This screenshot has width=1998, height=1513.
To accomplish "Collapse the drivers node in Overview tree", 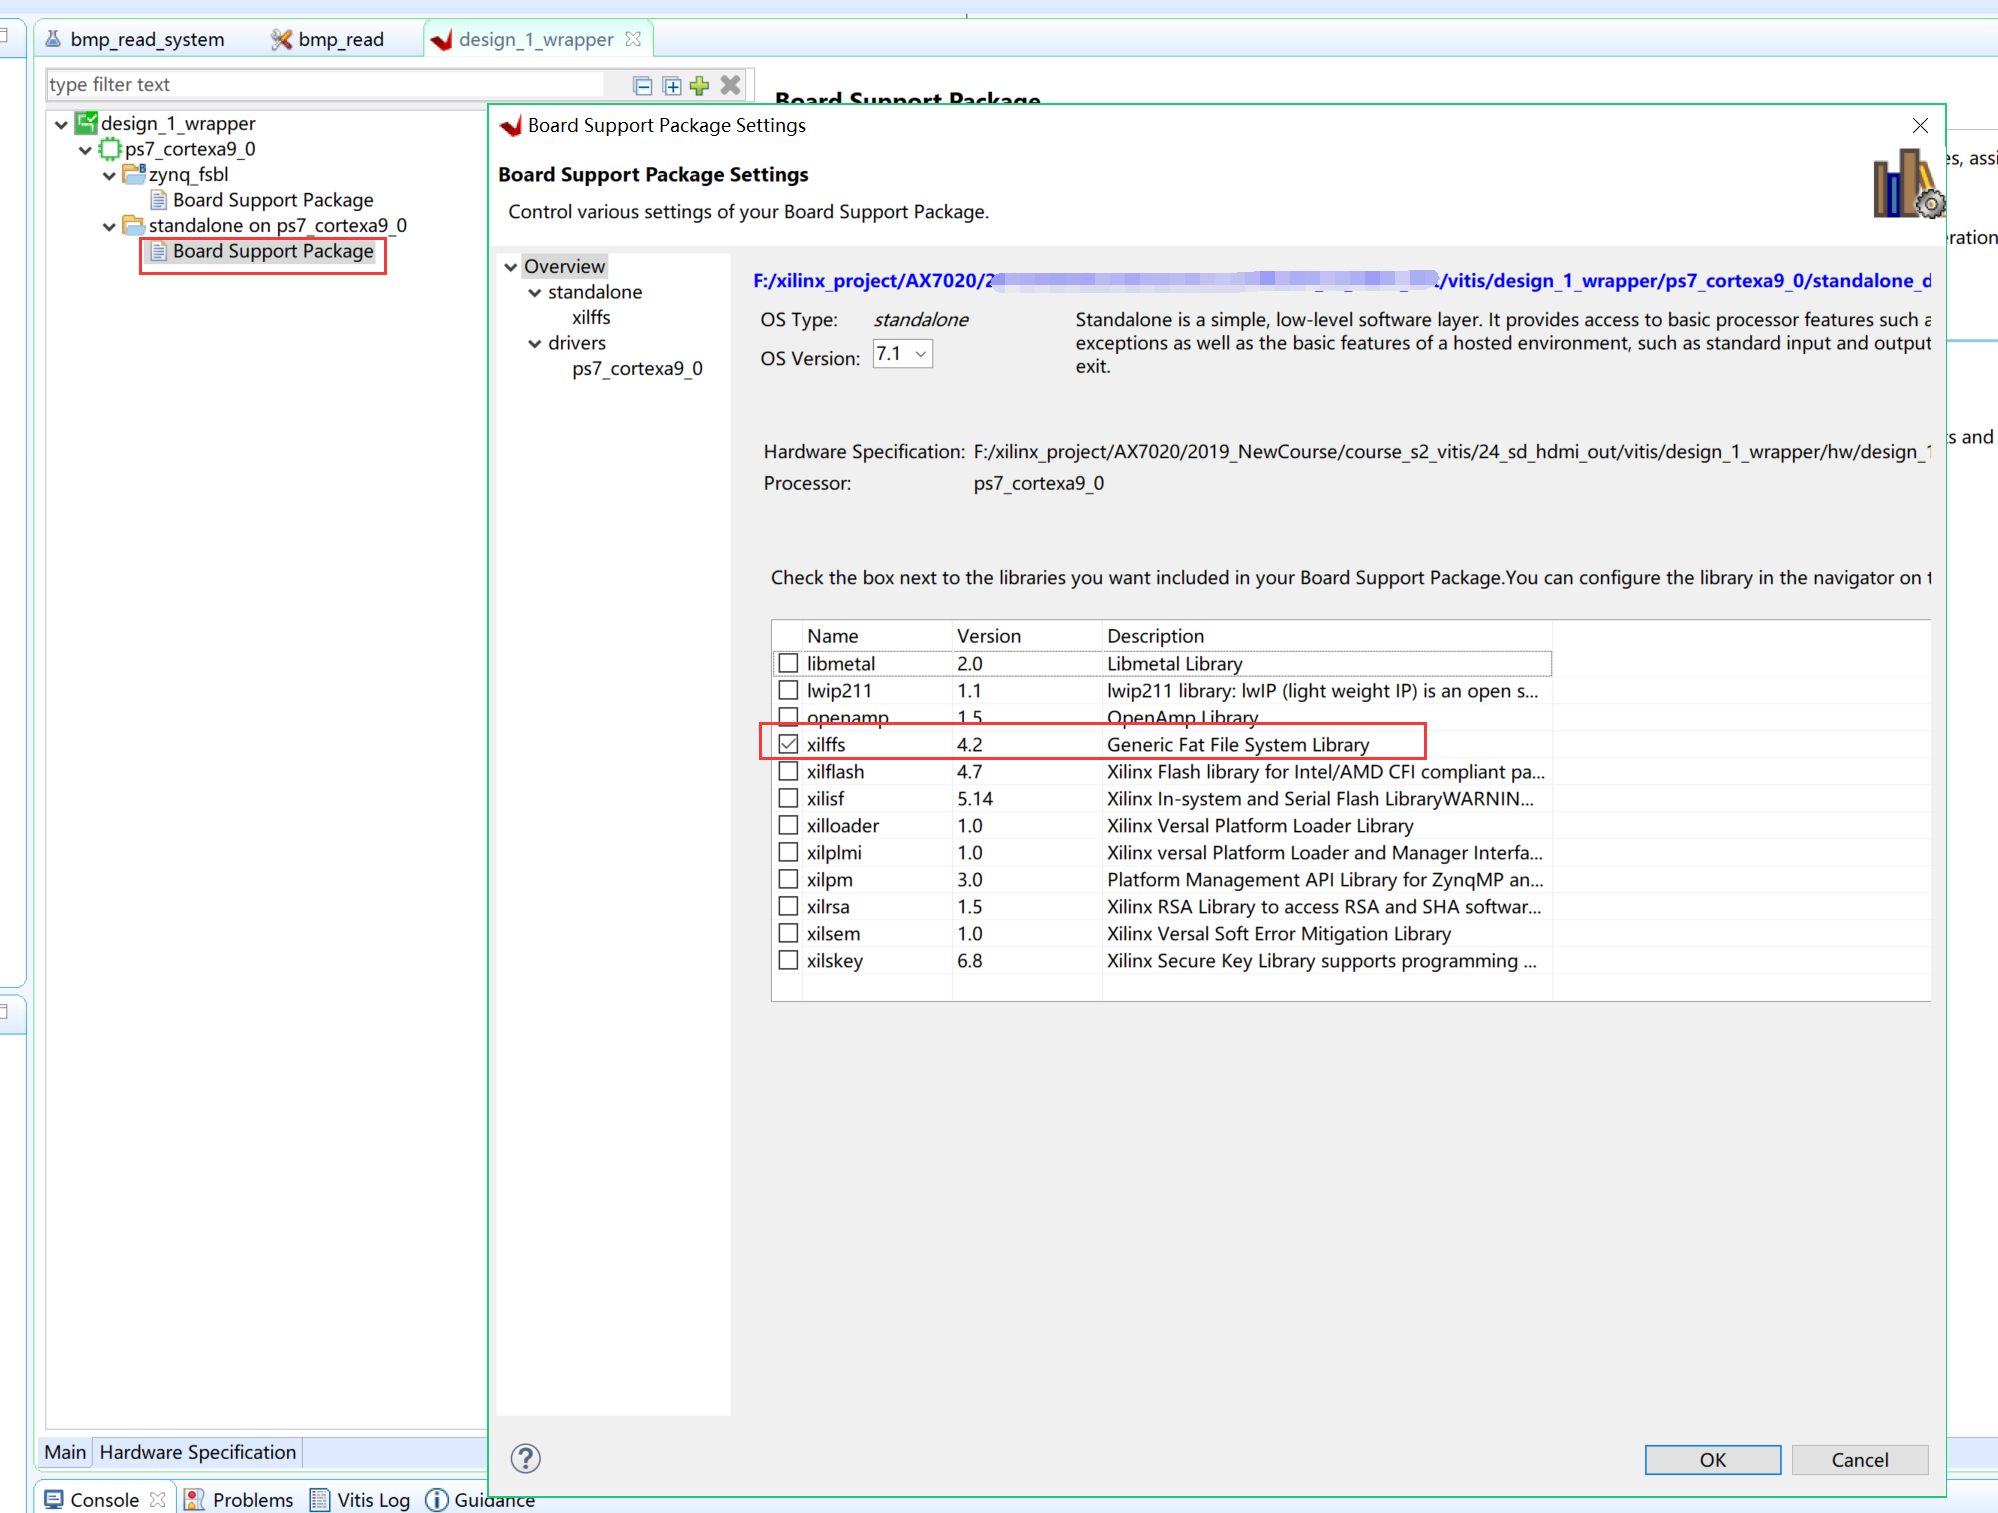I will click(x=535, y=343).
